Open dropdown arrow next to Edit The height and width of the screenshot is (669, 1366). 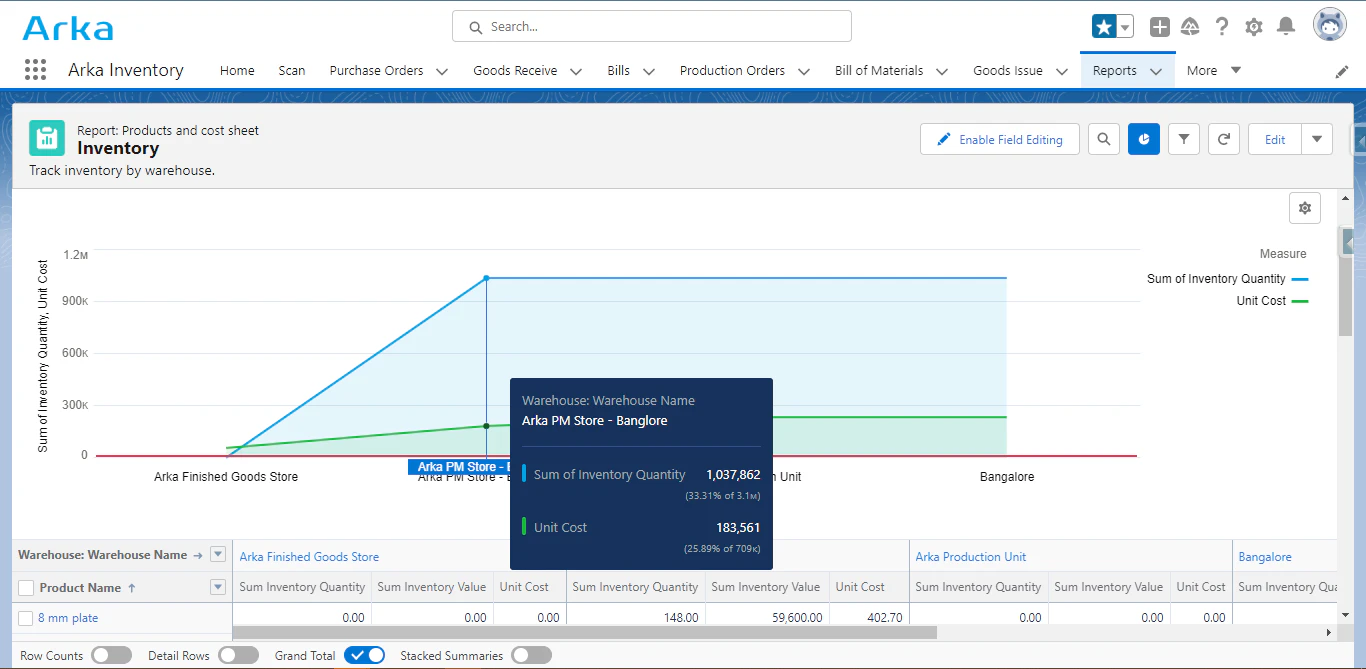(1317, 140)
